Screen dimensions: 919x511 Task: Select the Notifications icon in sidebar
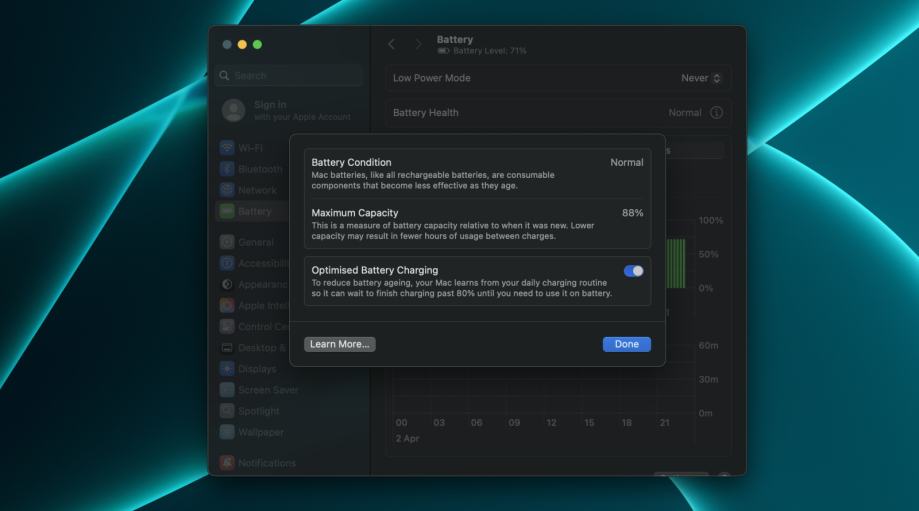tap(227, 463)
